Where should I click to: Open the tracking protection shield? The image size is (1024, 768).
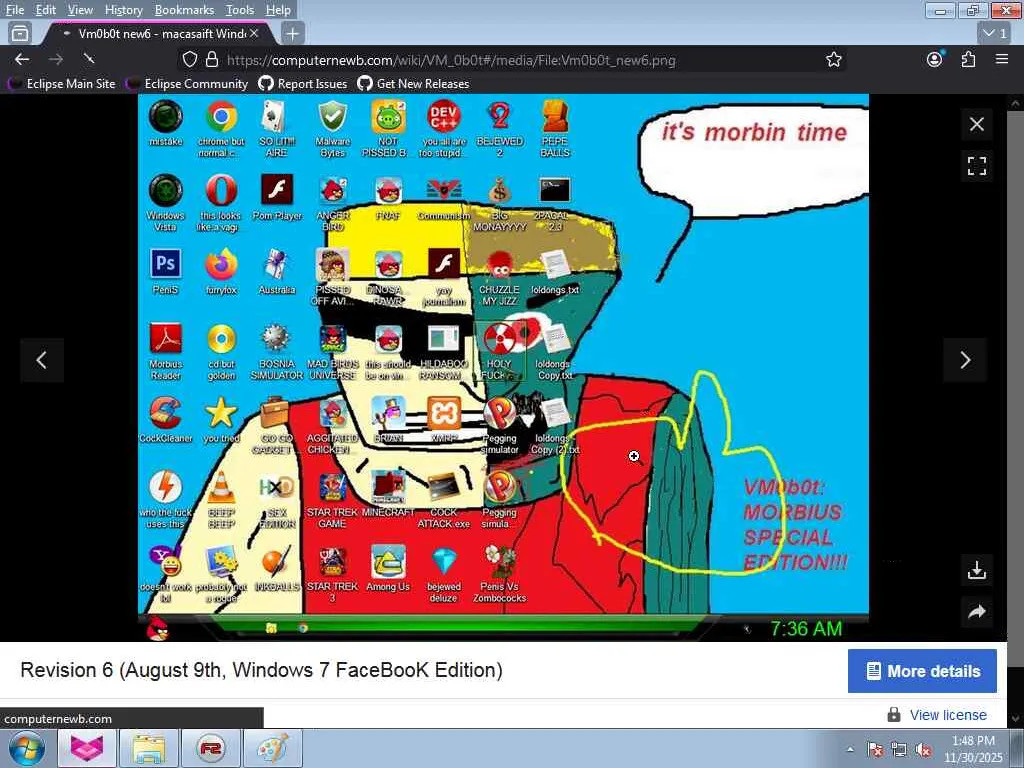190,59
